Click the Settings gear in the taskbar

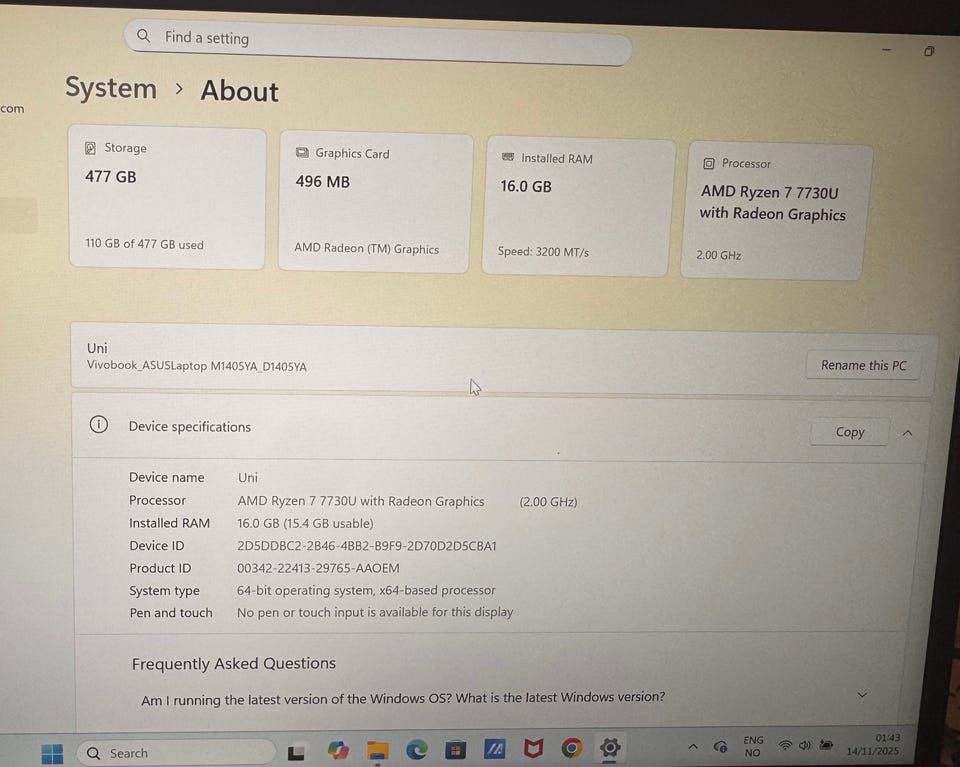(x=610, y=747)
